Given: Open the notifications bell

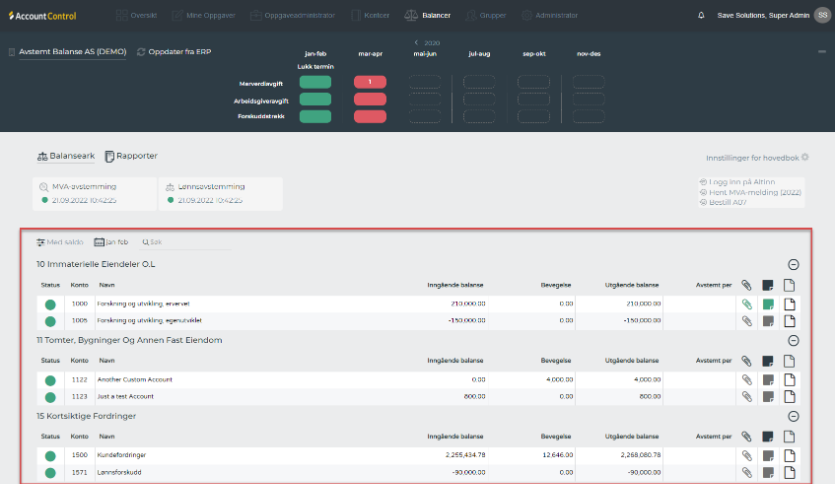Looking at the screenshot, I should [x=701, y=16].
